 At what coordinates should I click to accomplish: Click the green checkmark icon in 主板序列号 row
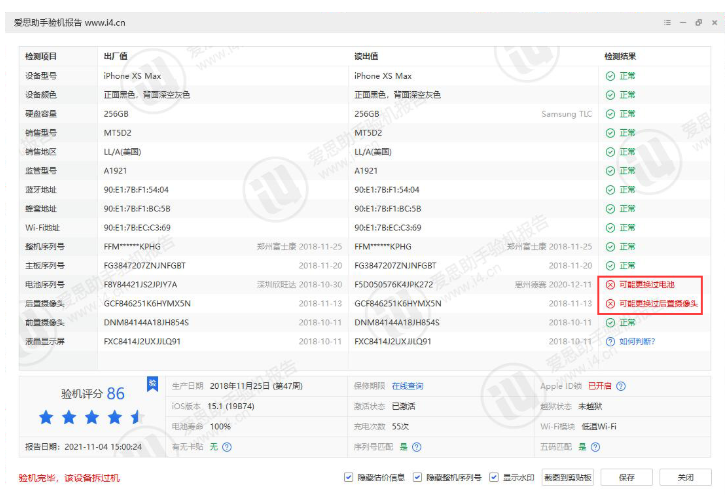click(610, 266)
